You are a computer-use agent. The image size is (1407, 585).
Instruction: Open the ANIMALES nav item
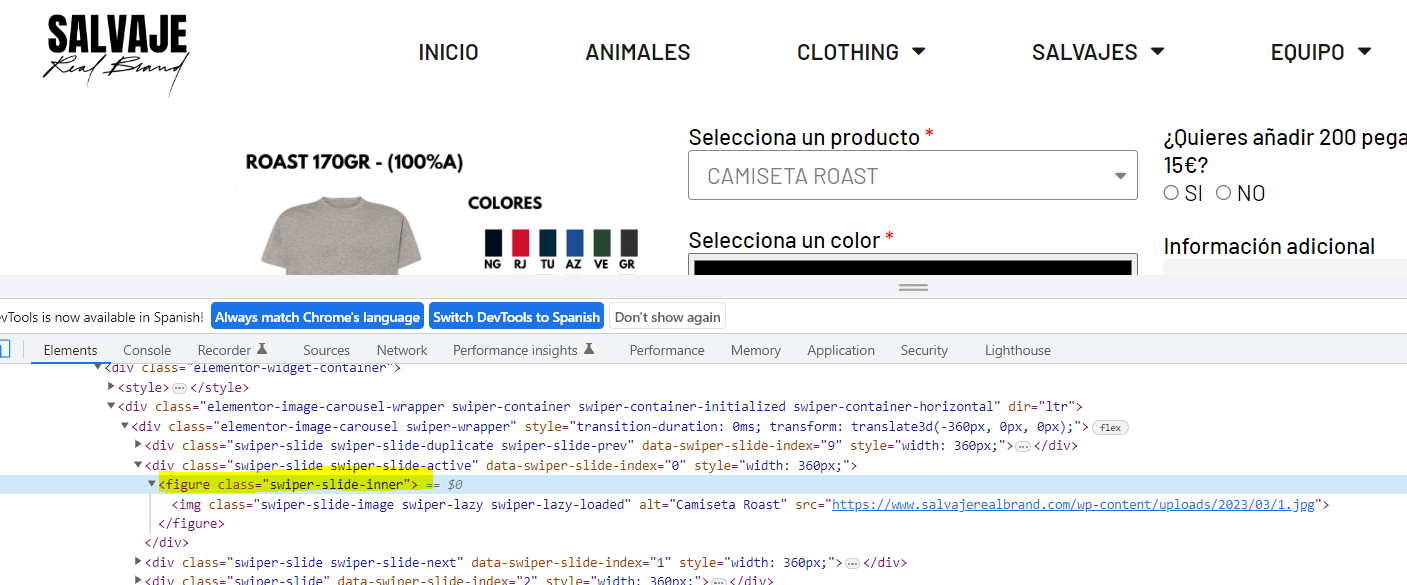[x=638, y=52]
